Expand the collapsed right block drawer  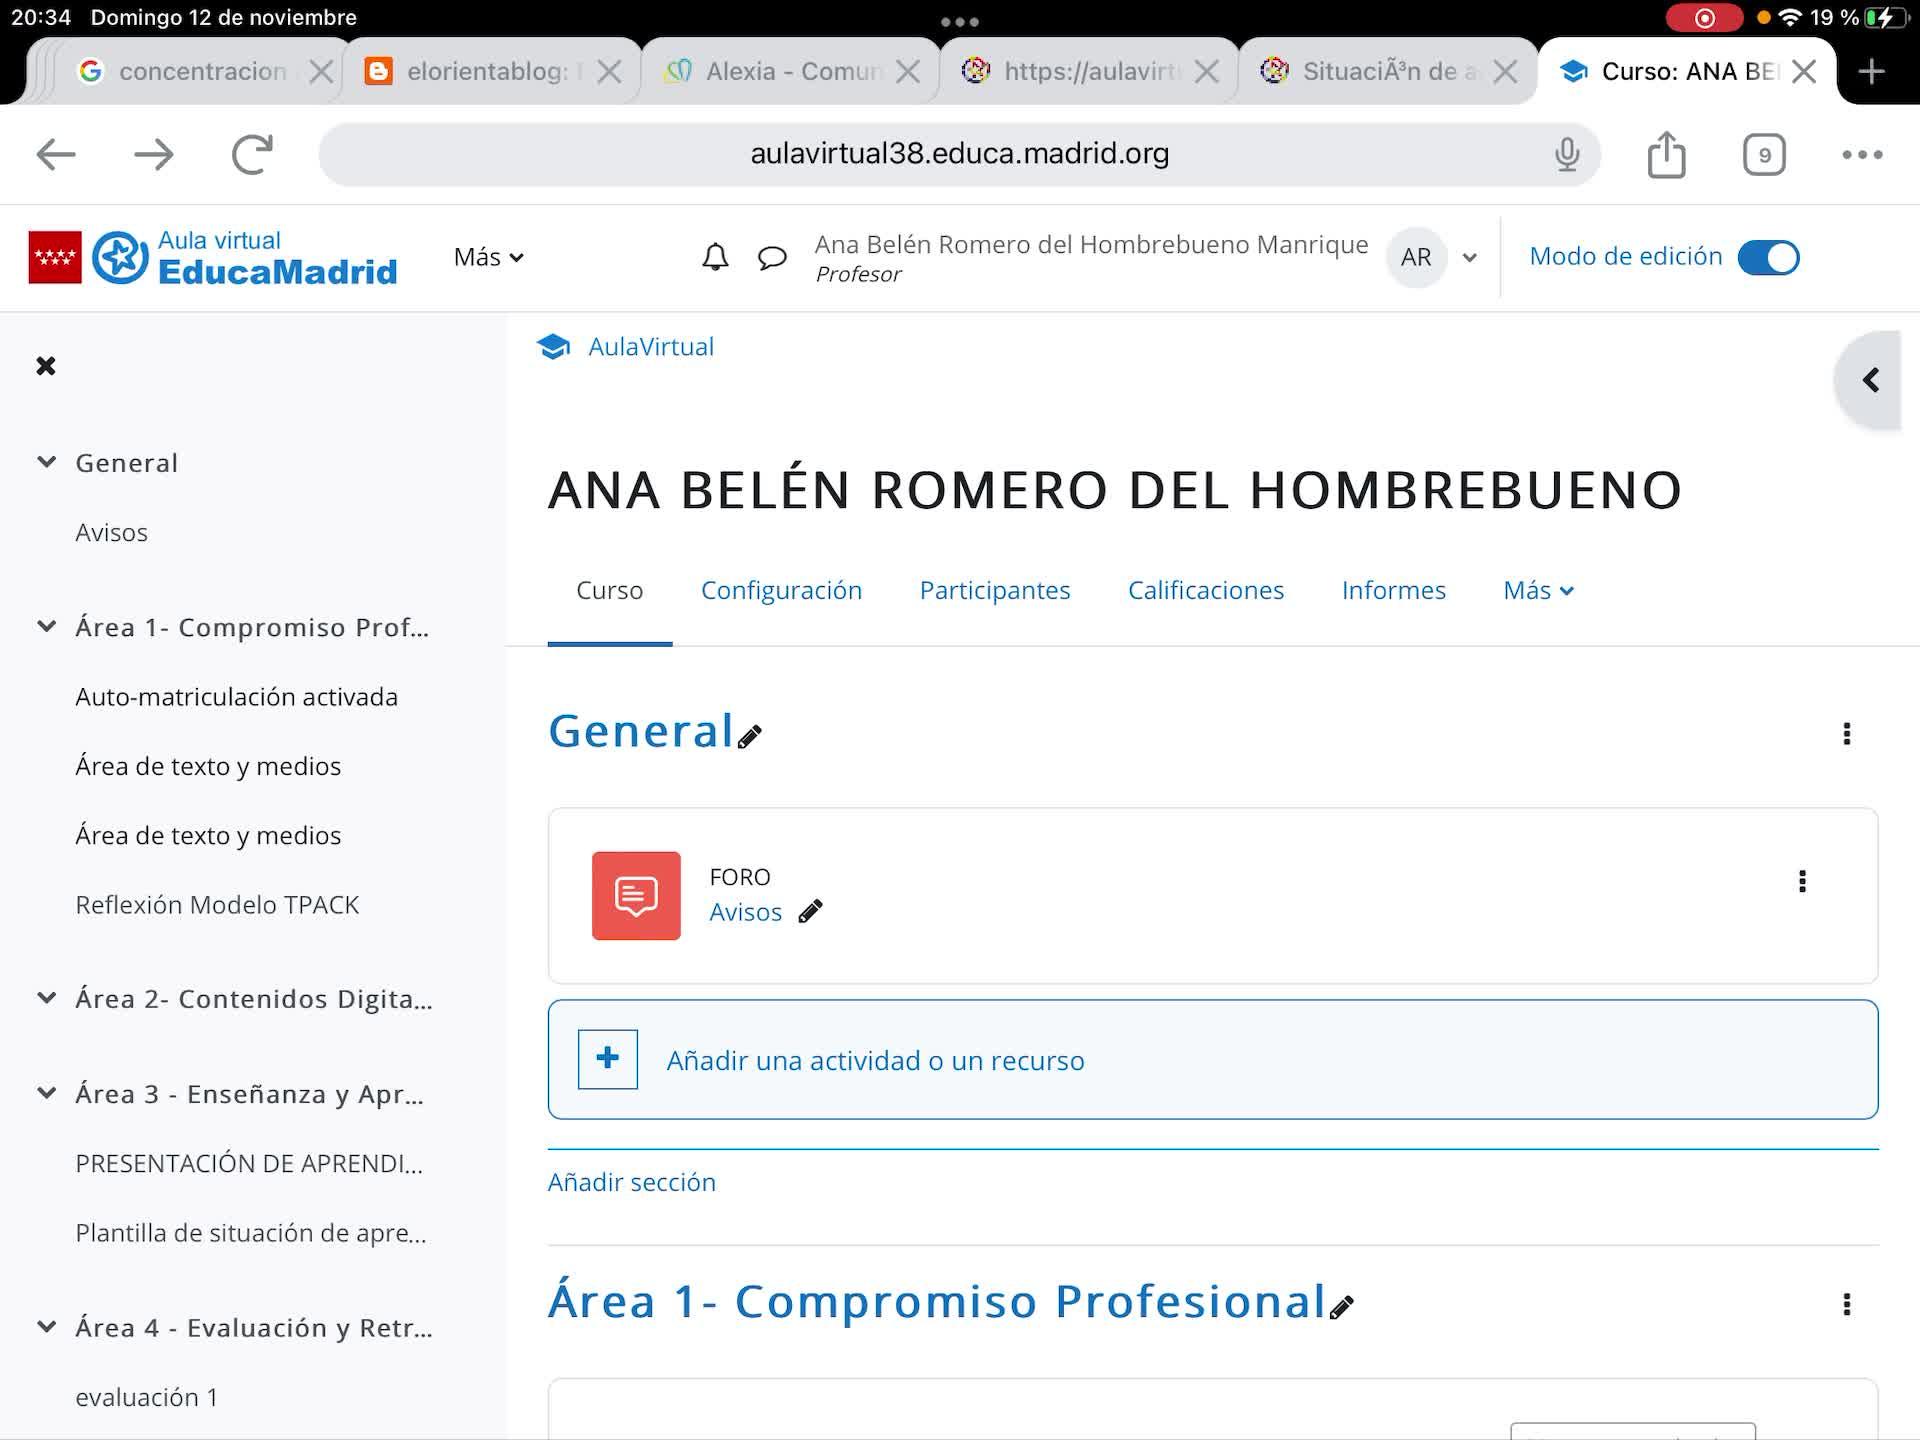pos(1870,380)
